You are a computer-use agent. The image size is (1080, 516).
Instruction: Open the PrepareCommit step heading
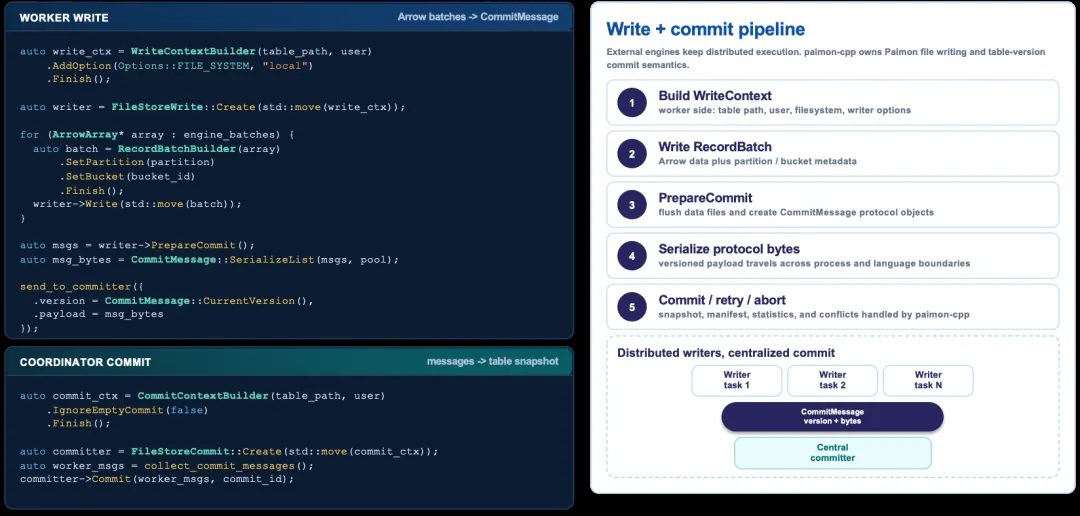(705, 198)
